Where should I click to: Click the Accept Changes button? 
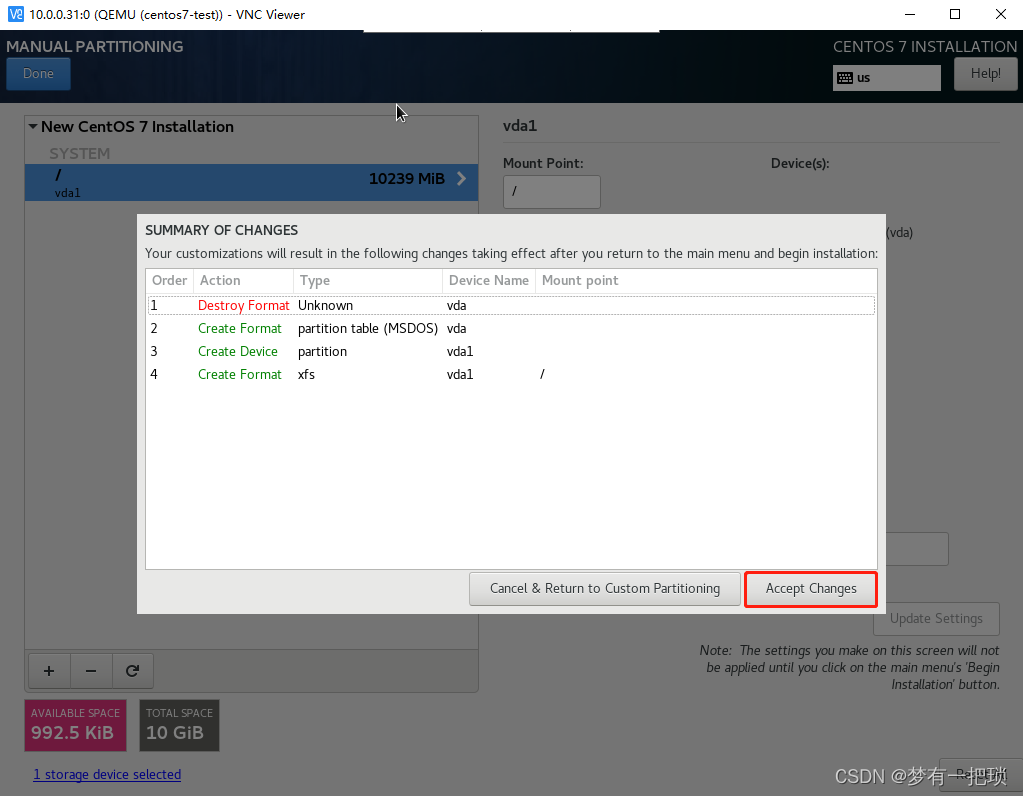pyautogui.click(x=810, y=589)
